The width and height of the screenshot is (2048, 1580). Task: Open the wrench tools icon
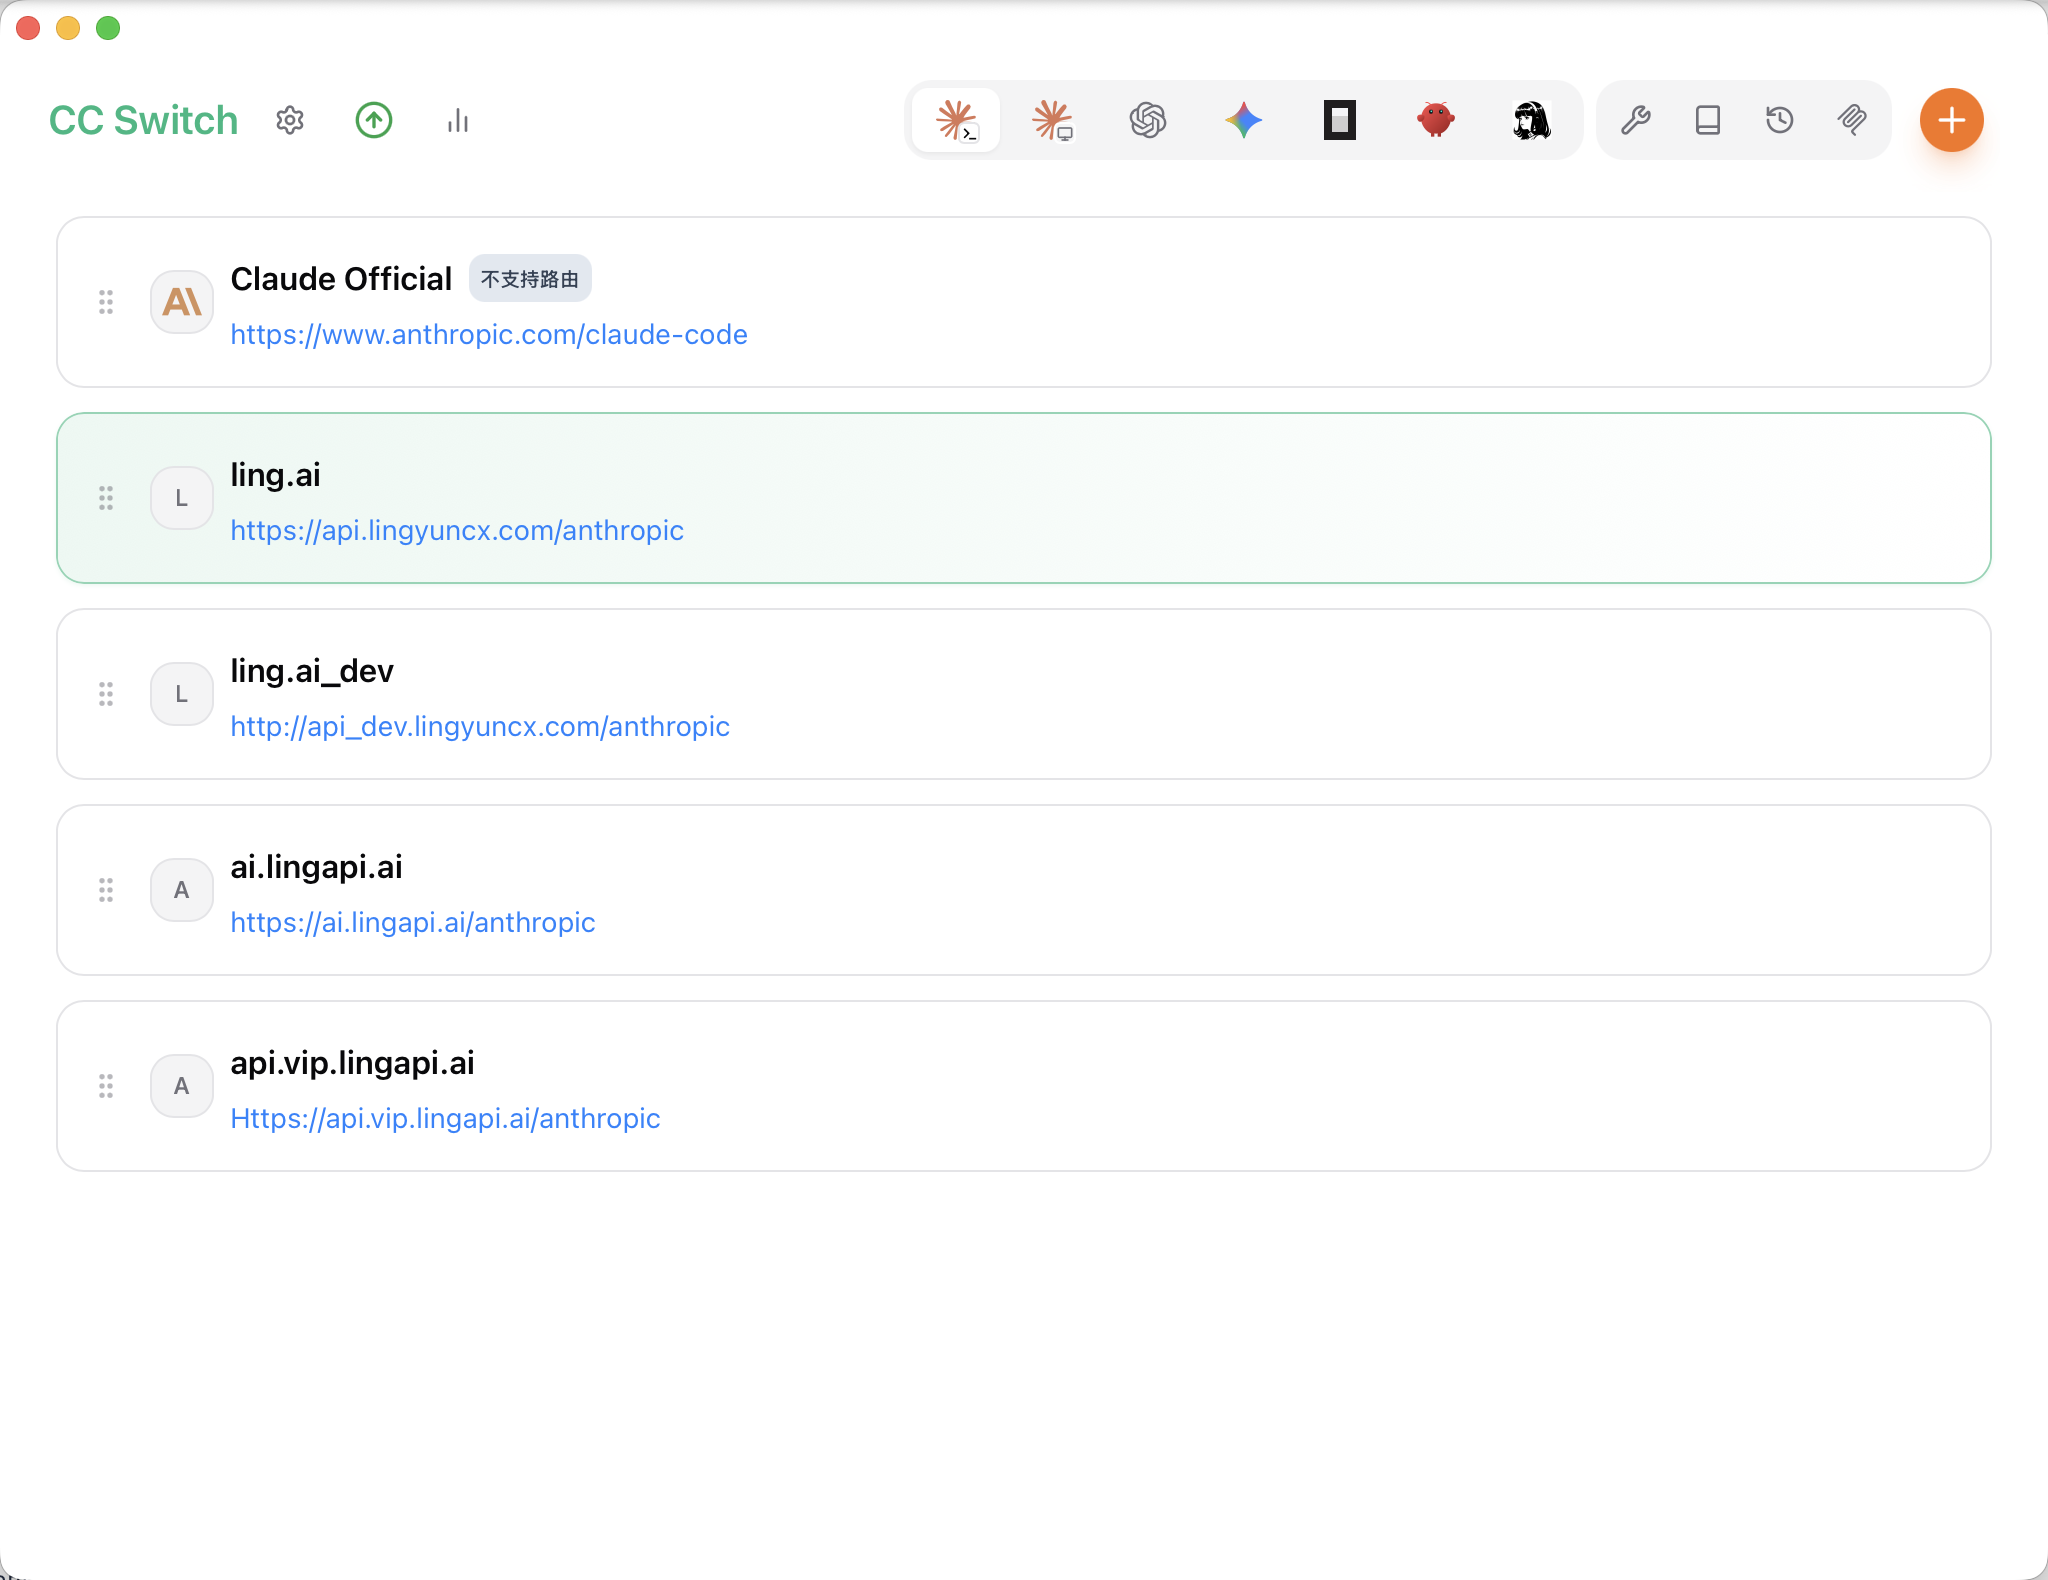tap(1636, 120)
